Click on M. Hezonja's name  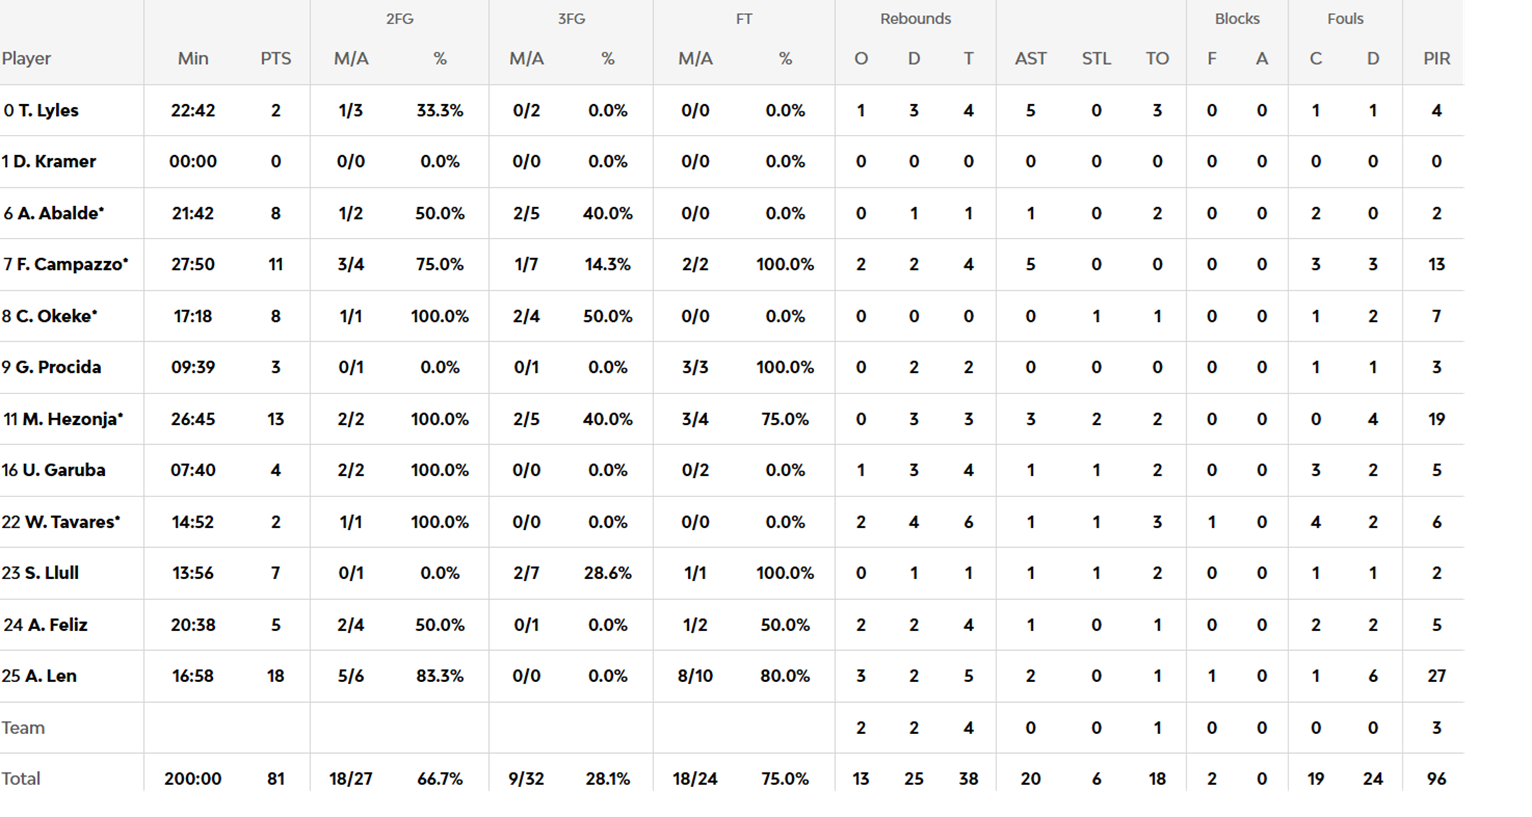coord(72,419)
